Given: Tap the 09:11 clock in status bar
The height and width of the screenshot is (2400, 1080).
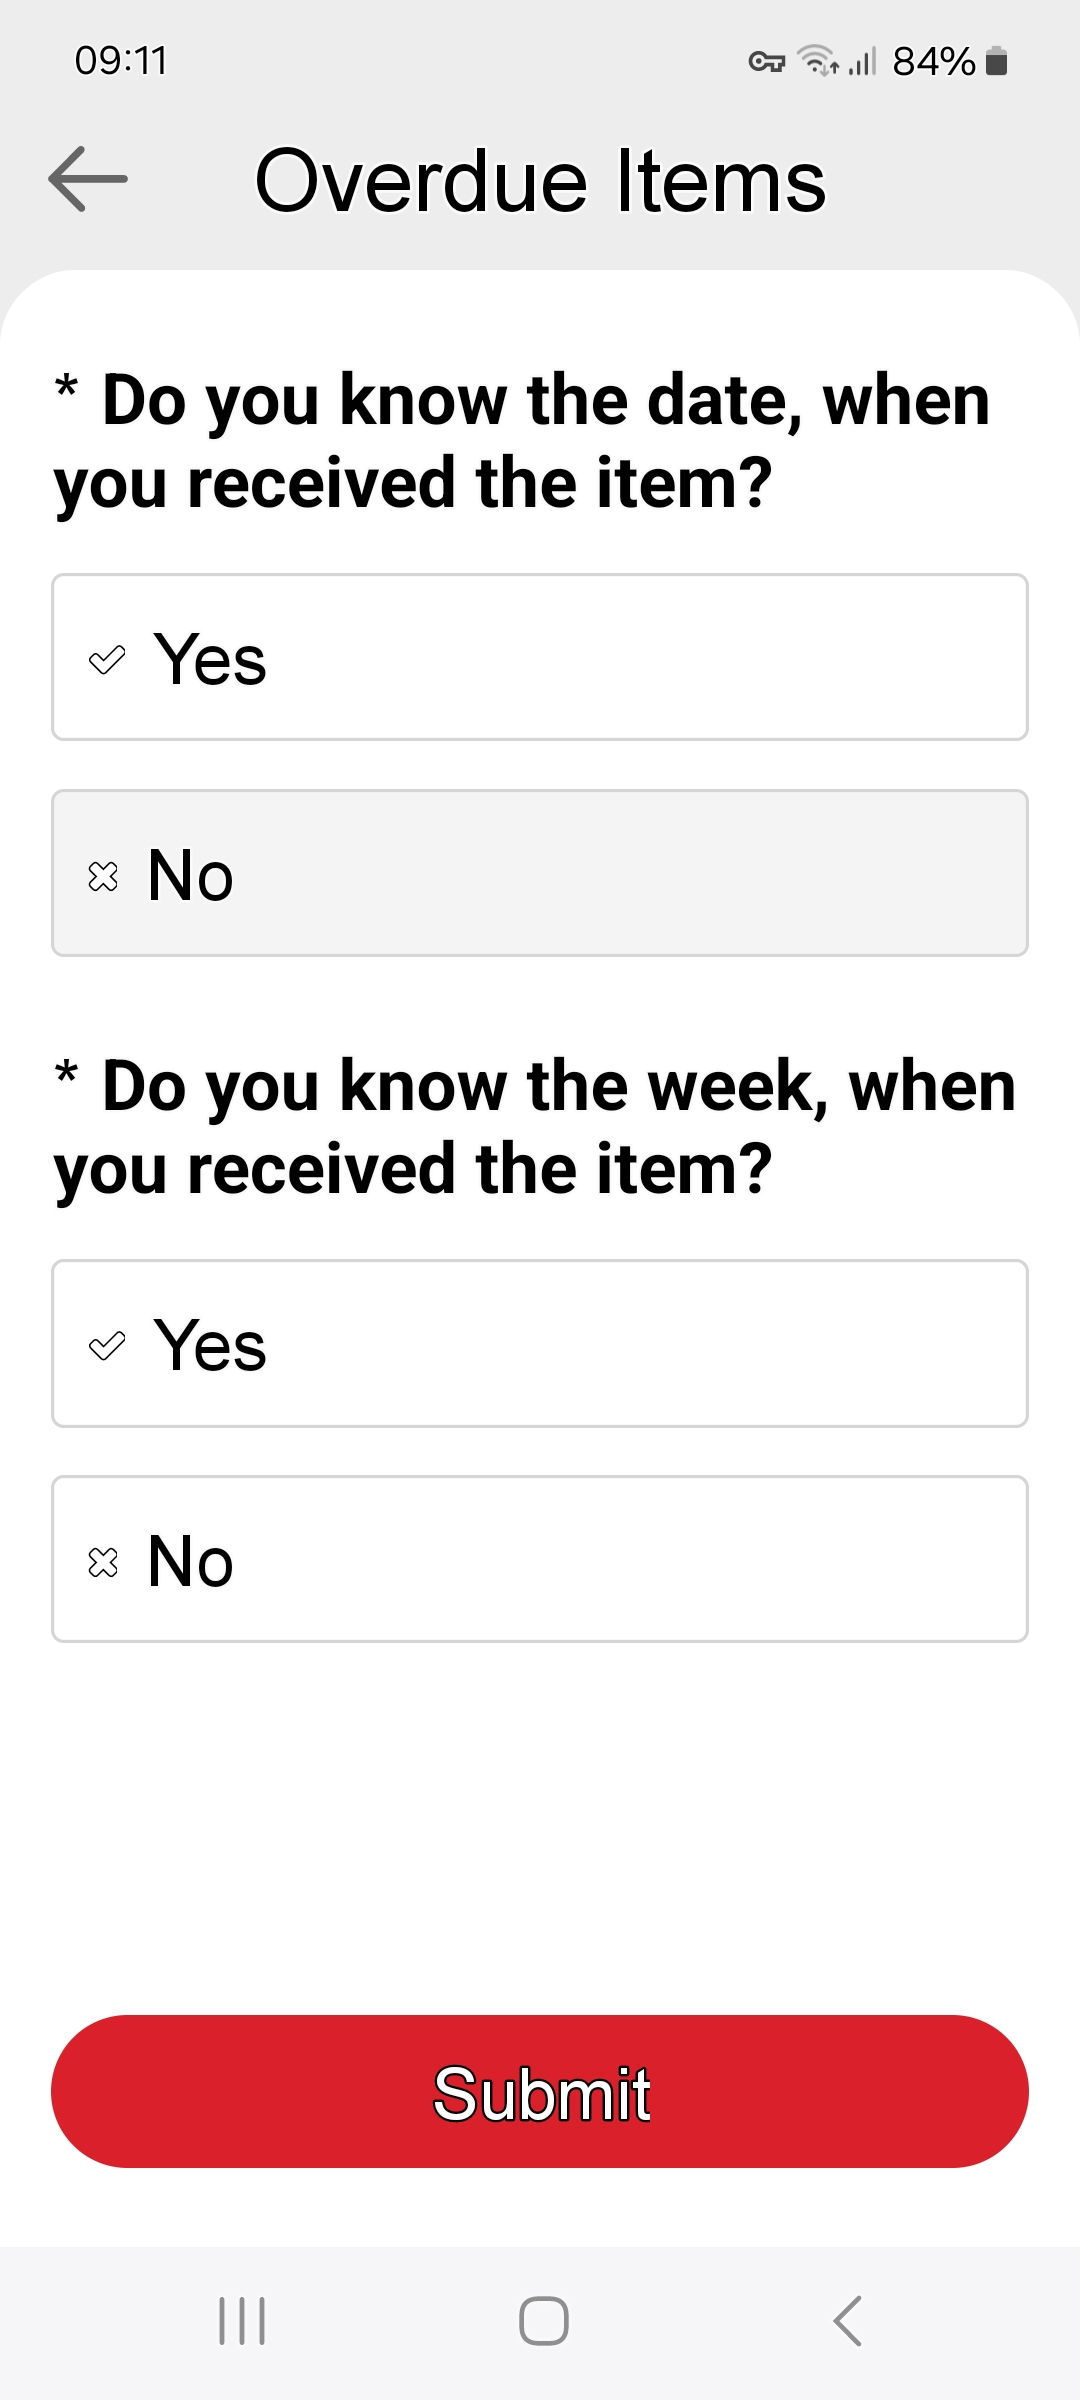Looking at the screenshot, I should point(121,61).
